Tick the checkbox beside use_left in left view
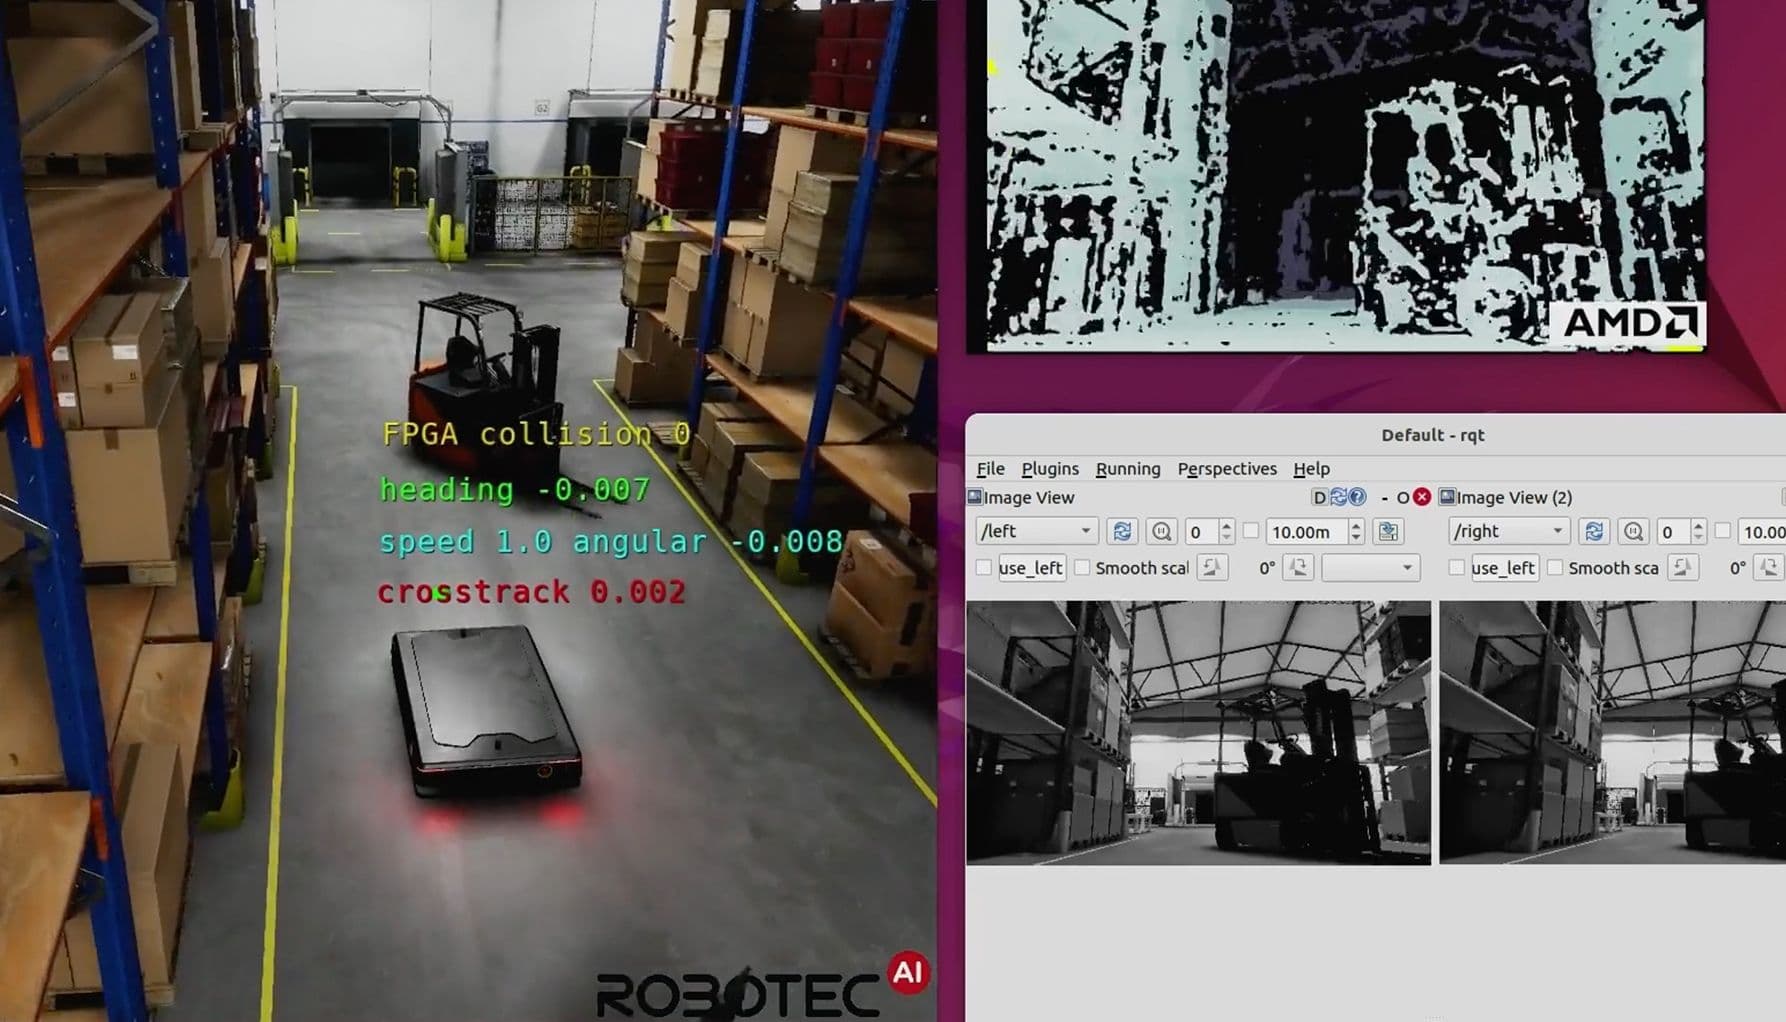Viewport: 1786px width, 1022px height. tap(984, 568)
